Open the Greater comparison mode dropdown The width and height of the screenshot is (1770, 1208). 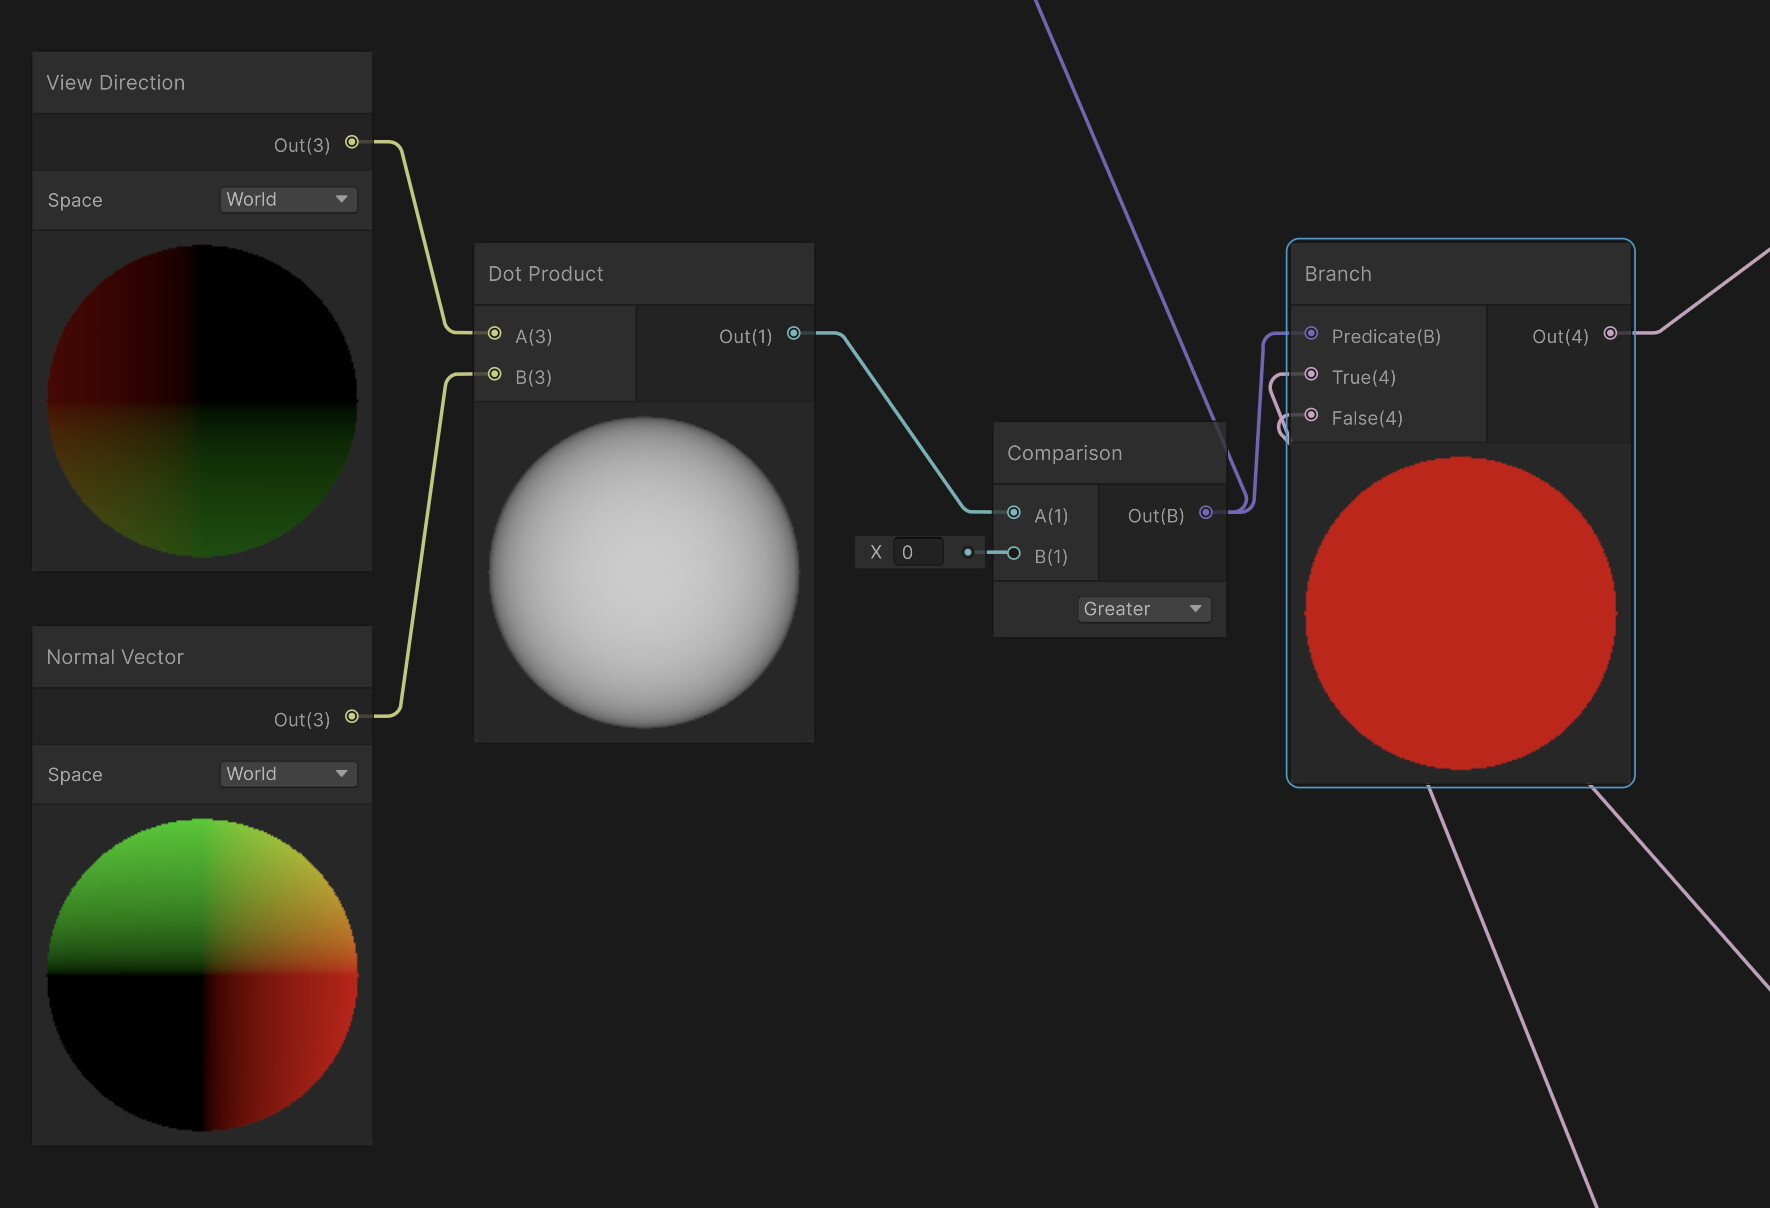pos(1143,608)
